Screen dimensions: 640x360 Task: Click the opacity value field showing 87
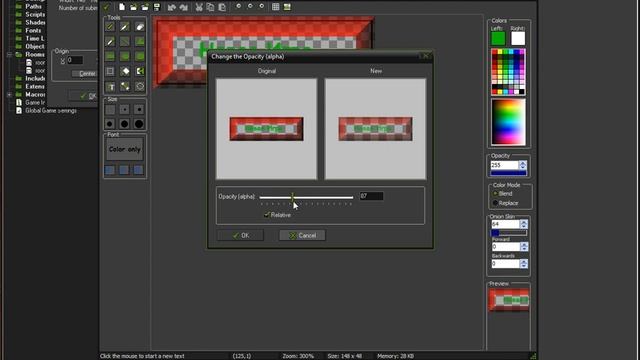coord(371,196)
